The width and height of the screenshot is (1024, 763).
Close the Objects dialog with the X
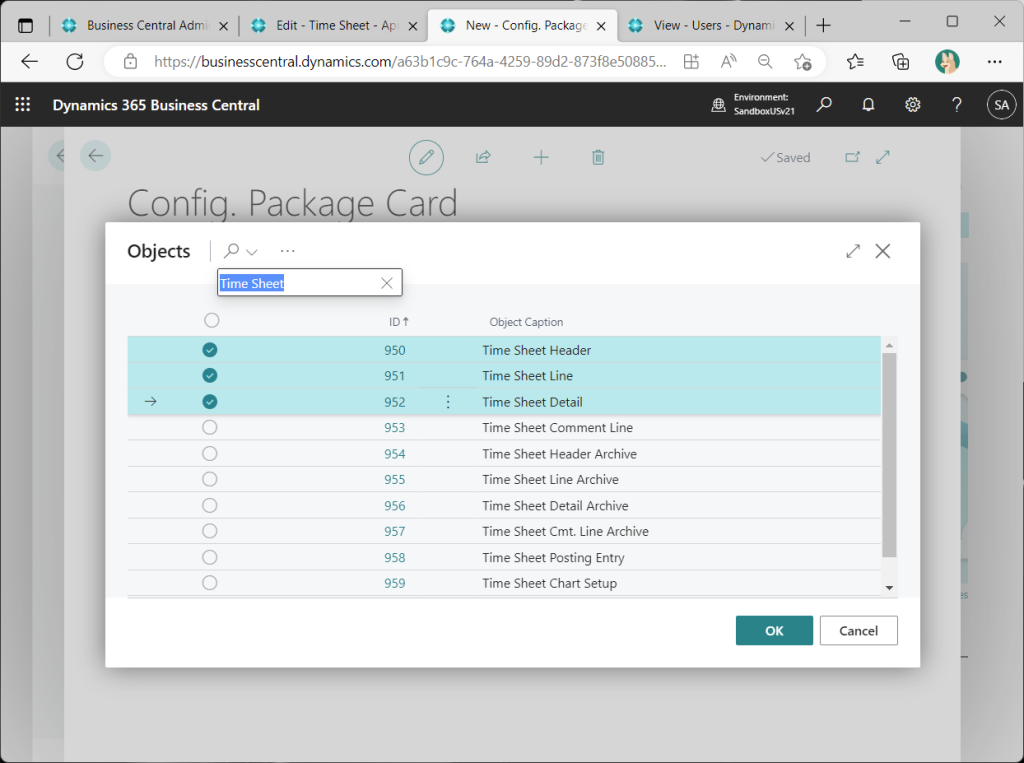(x=883, y=252)
